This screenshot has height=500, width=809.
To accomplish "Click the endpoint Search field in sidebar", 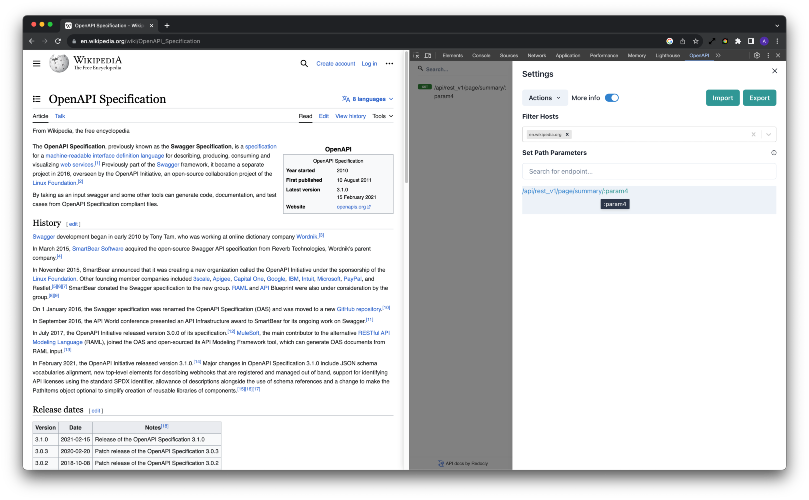I will pyautogui.click(x=460, y=69).
